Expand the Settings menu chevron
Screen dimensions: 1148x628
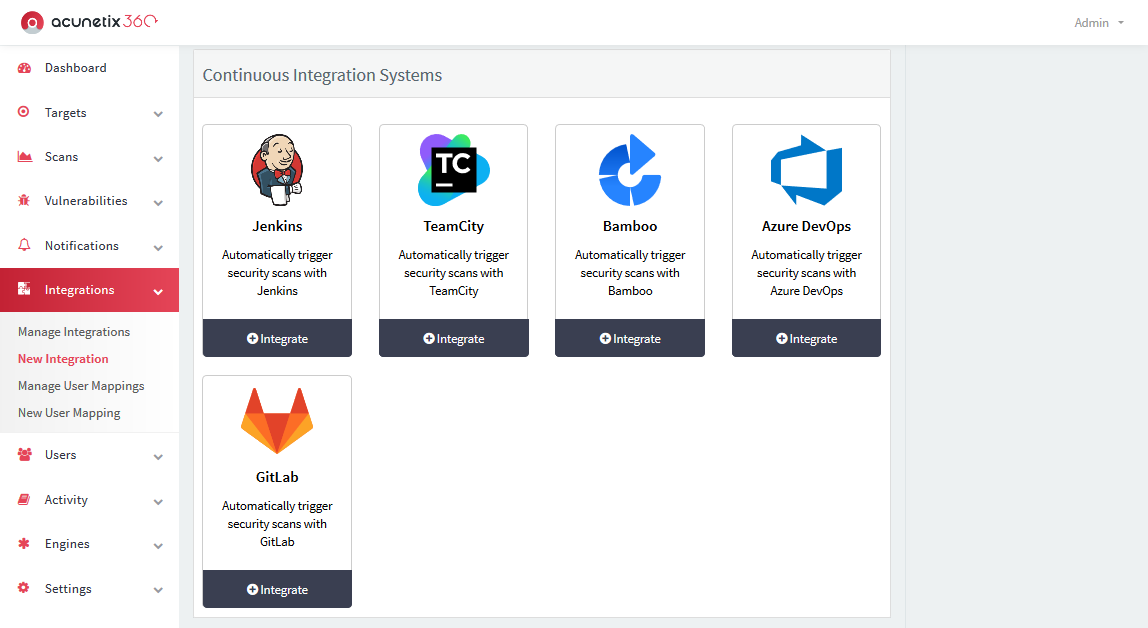click(158, 590)
